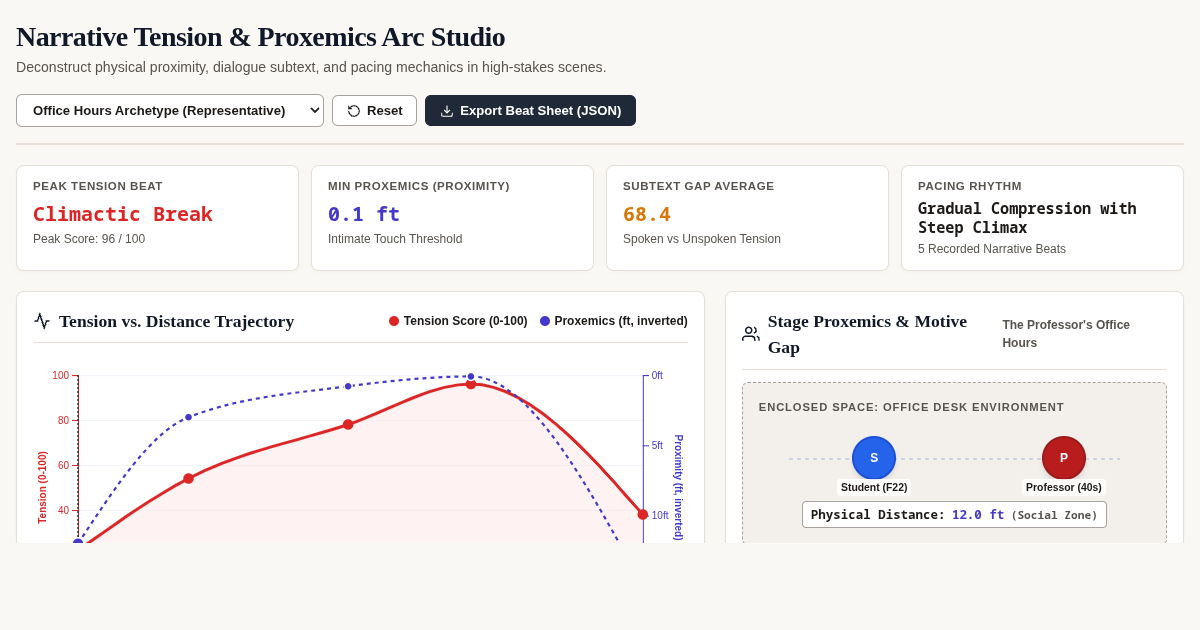
Task: Click the '0.1 ft' min proxemics value
Action: pos(364,214)
